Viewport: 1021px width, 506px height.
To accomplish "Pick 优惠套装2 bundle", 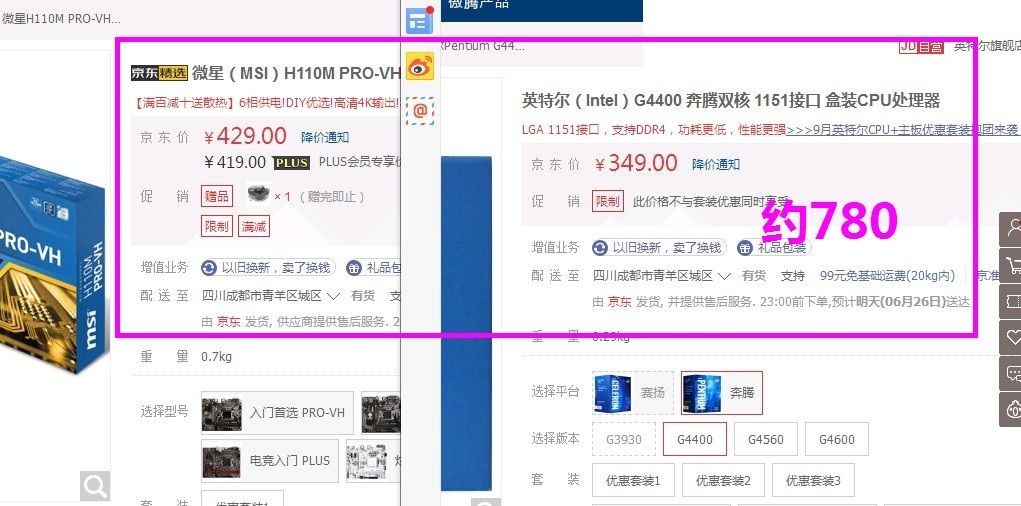I will 723,481.
